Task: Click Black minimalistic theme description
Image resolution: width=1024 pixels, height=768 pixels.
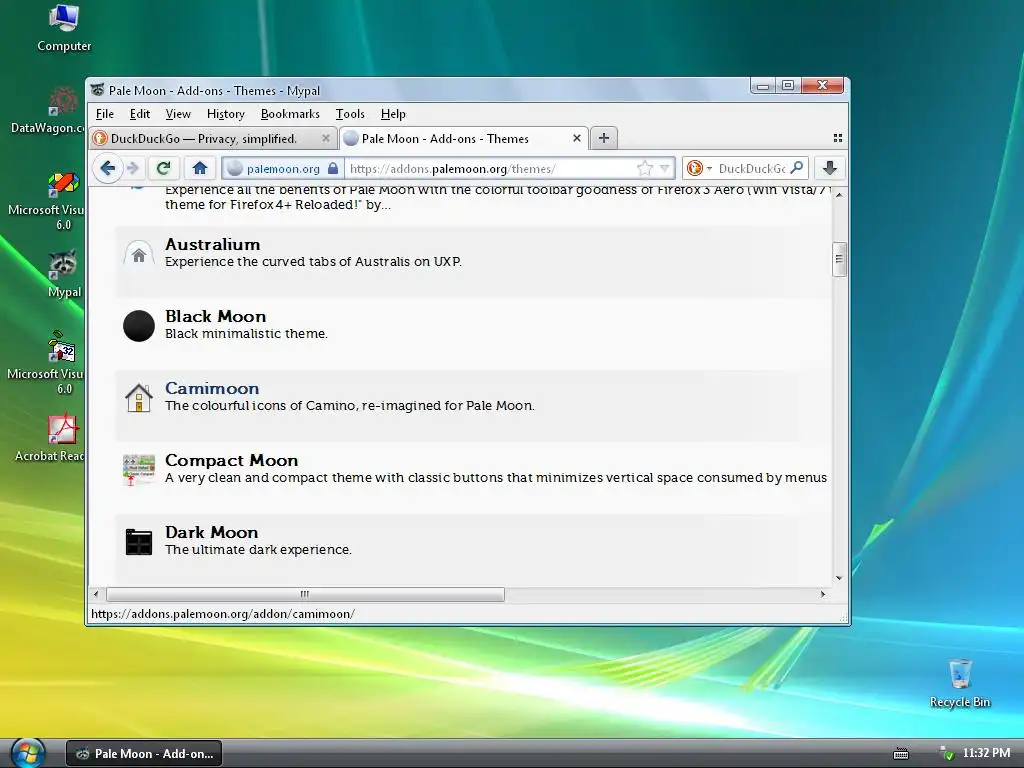Action: point(246,334)
